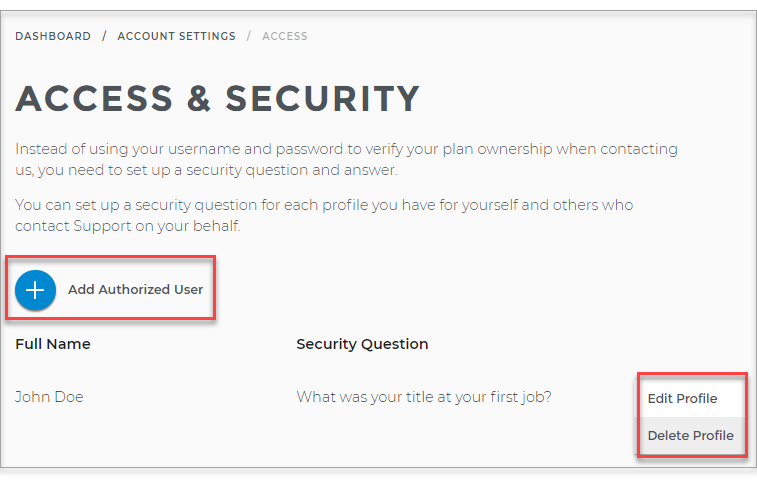Go to the DASHBOARD breadcrumb

tap(53, 36)
